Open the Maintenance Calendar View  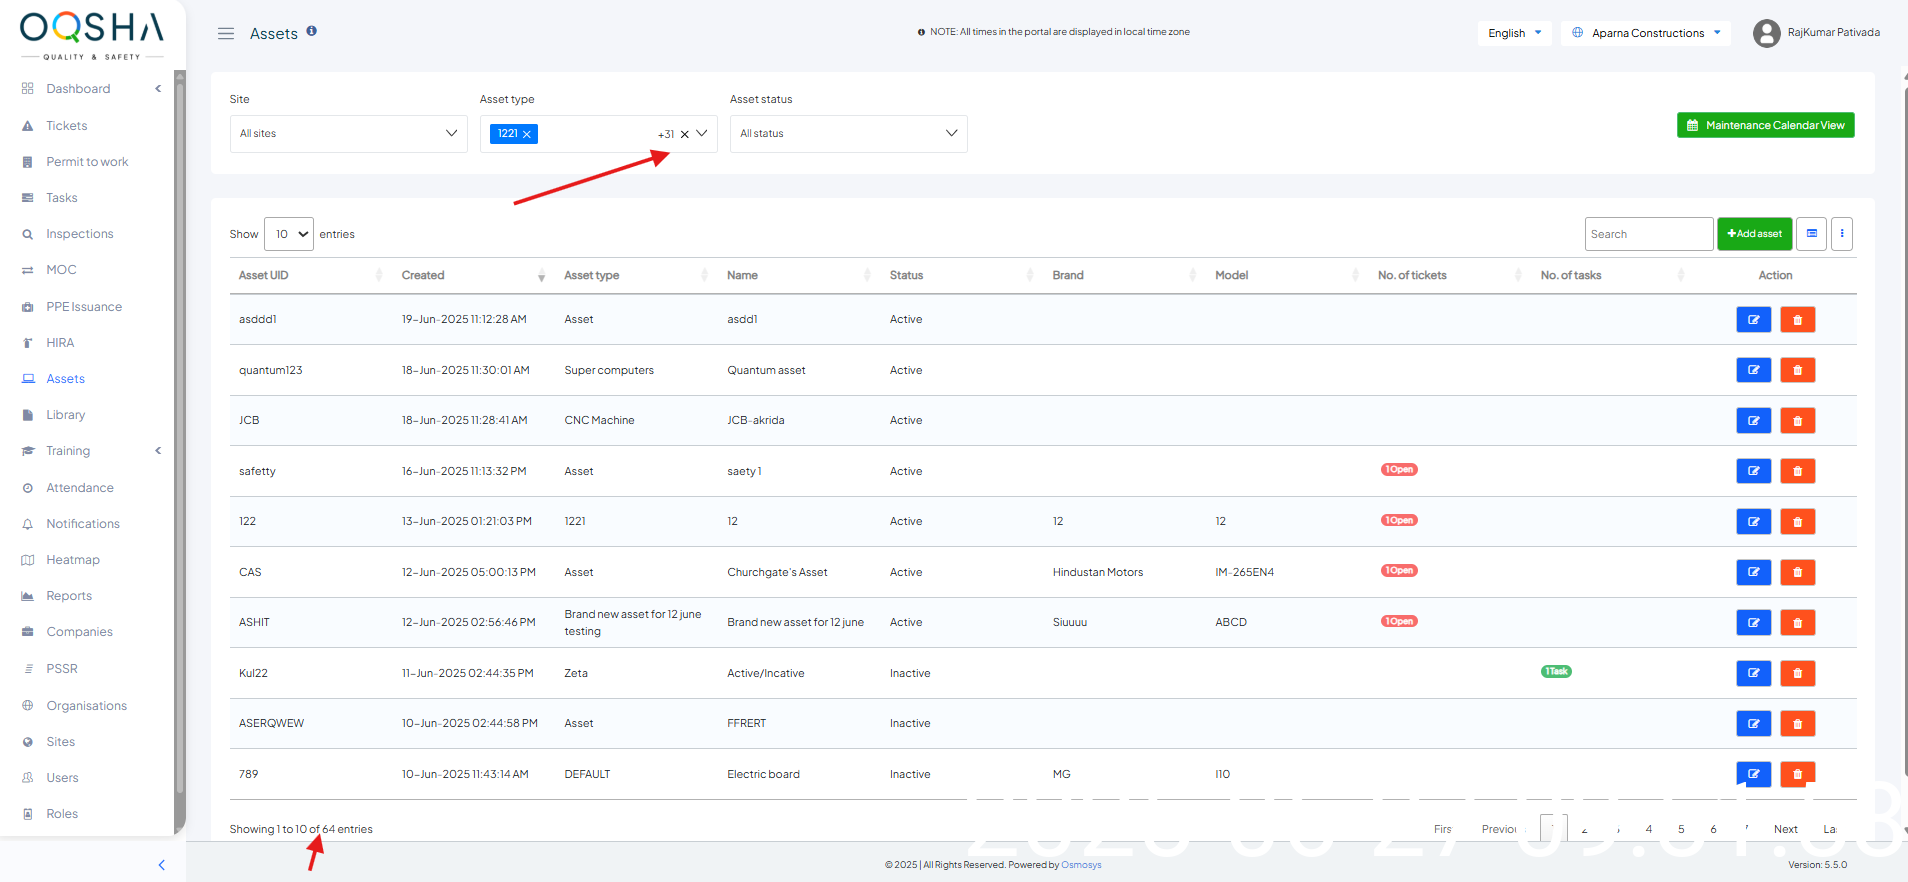click(x=1765, y=125)
